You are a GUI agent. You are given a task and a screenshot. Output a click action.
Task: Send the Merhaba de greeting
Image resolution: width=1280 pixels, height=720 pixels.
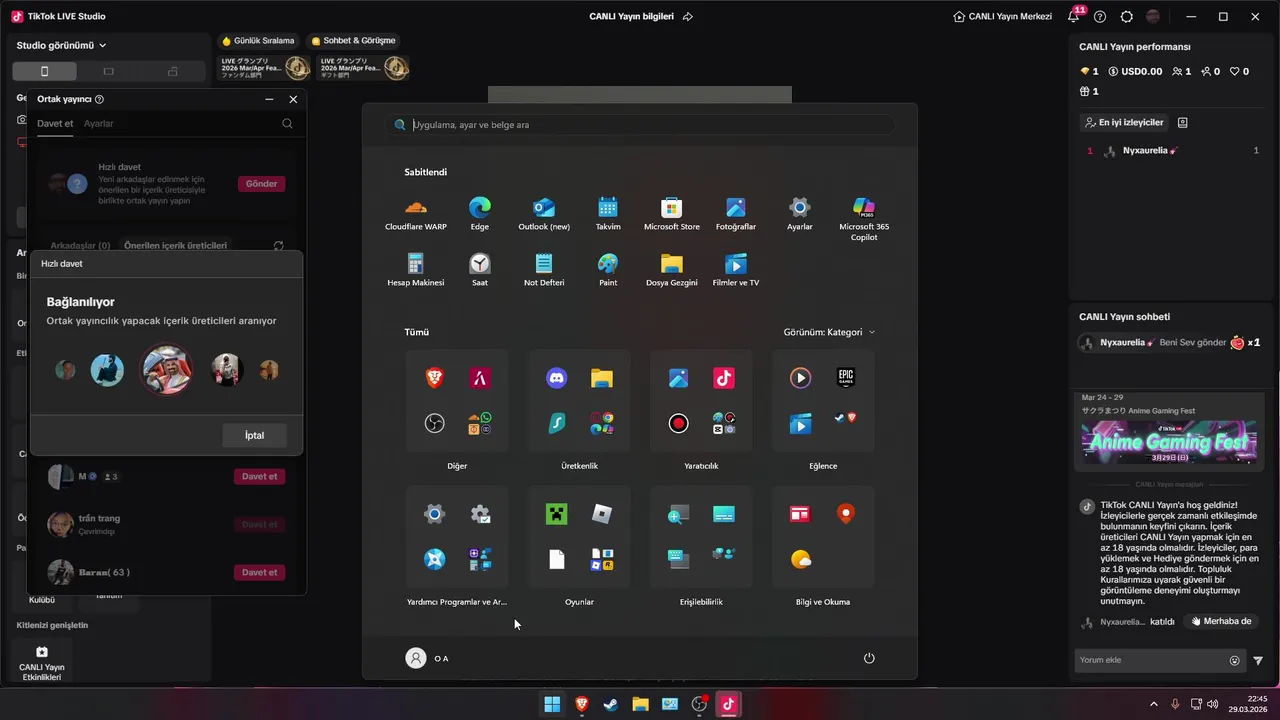[x=1220, y=621]
